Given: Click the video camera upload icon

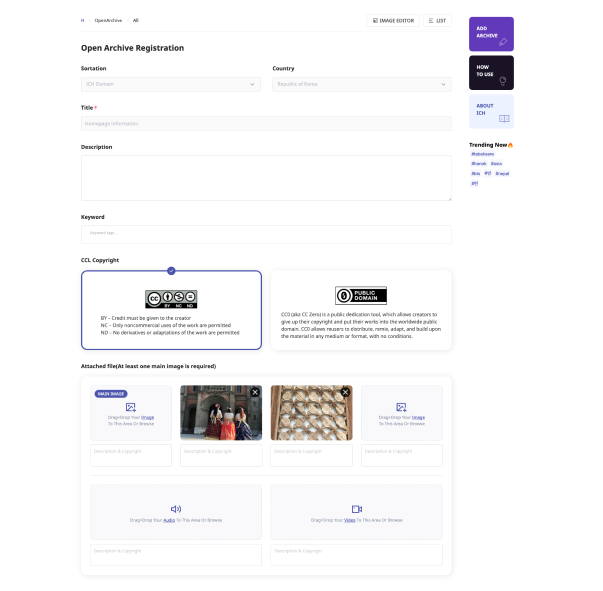Looking at the screenshot, I should (357, 509).
